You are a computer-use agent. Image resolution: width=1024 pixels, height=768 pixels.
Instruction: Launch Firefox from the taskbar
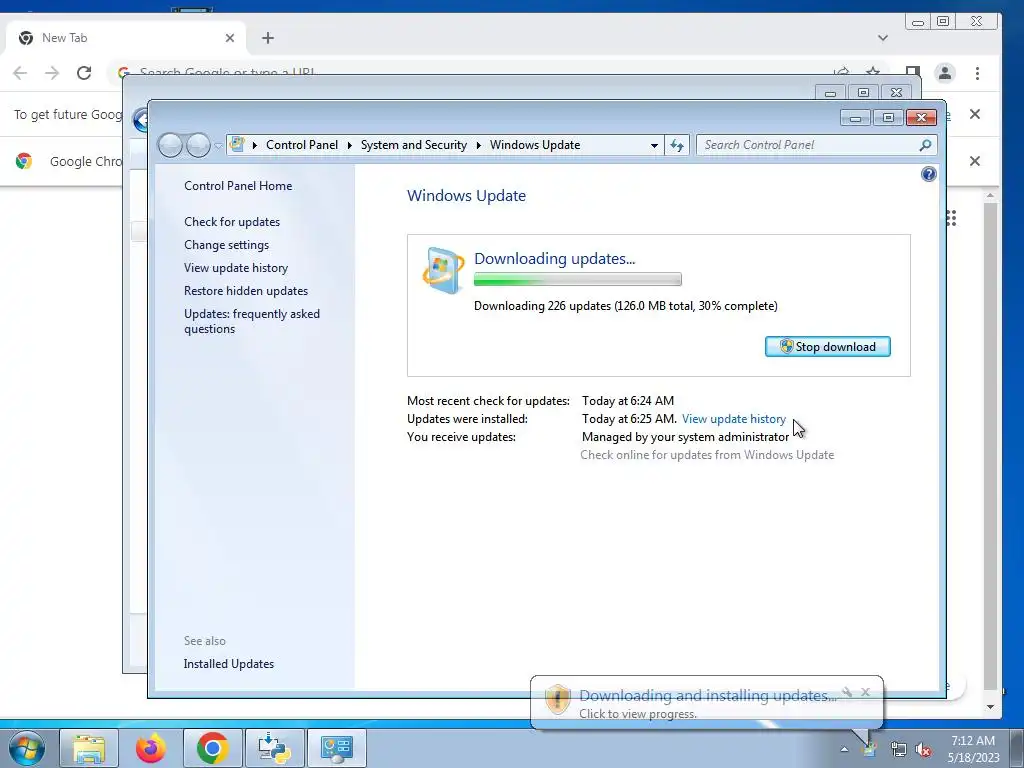pyautogui.click(x=150, y=748)
